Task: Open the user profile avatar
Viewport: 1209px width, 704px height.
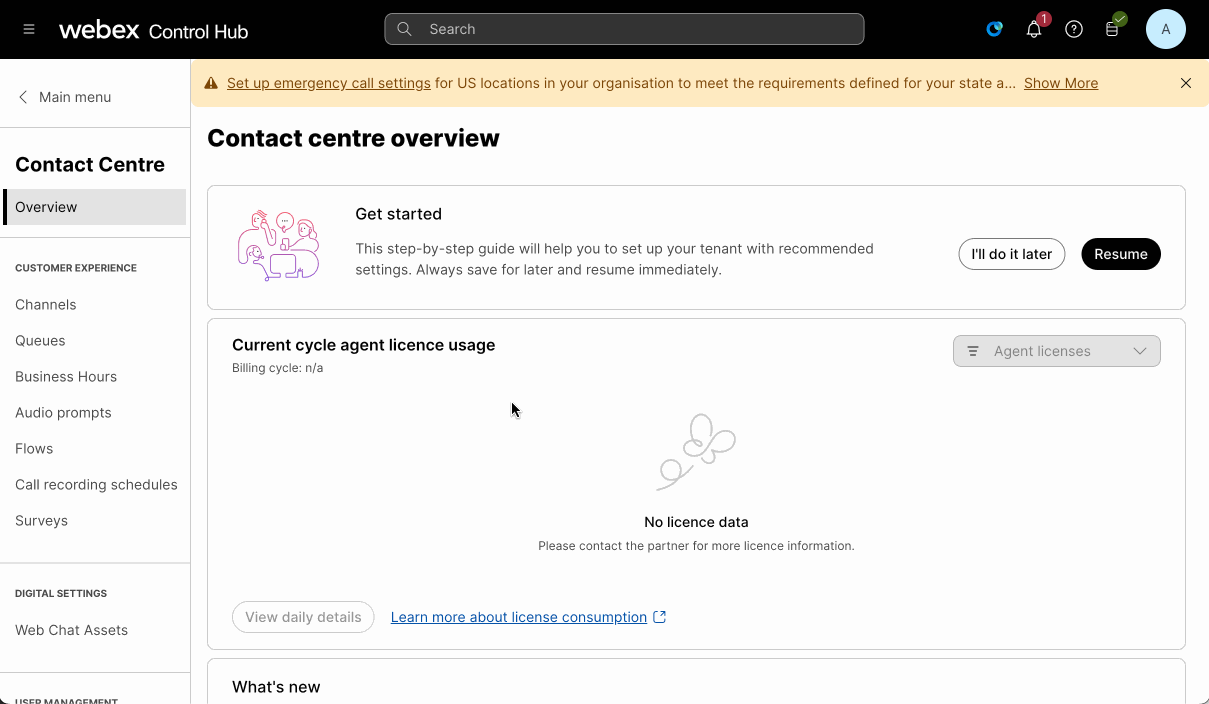Action: point(1166,30)
